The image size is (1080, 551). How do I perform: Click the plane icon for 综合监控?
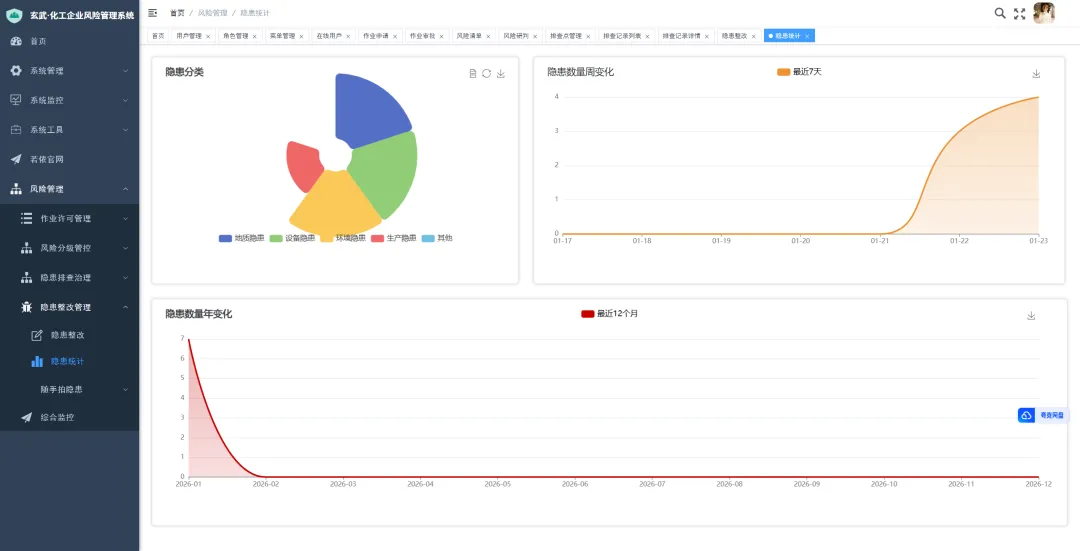coord(26,417)
